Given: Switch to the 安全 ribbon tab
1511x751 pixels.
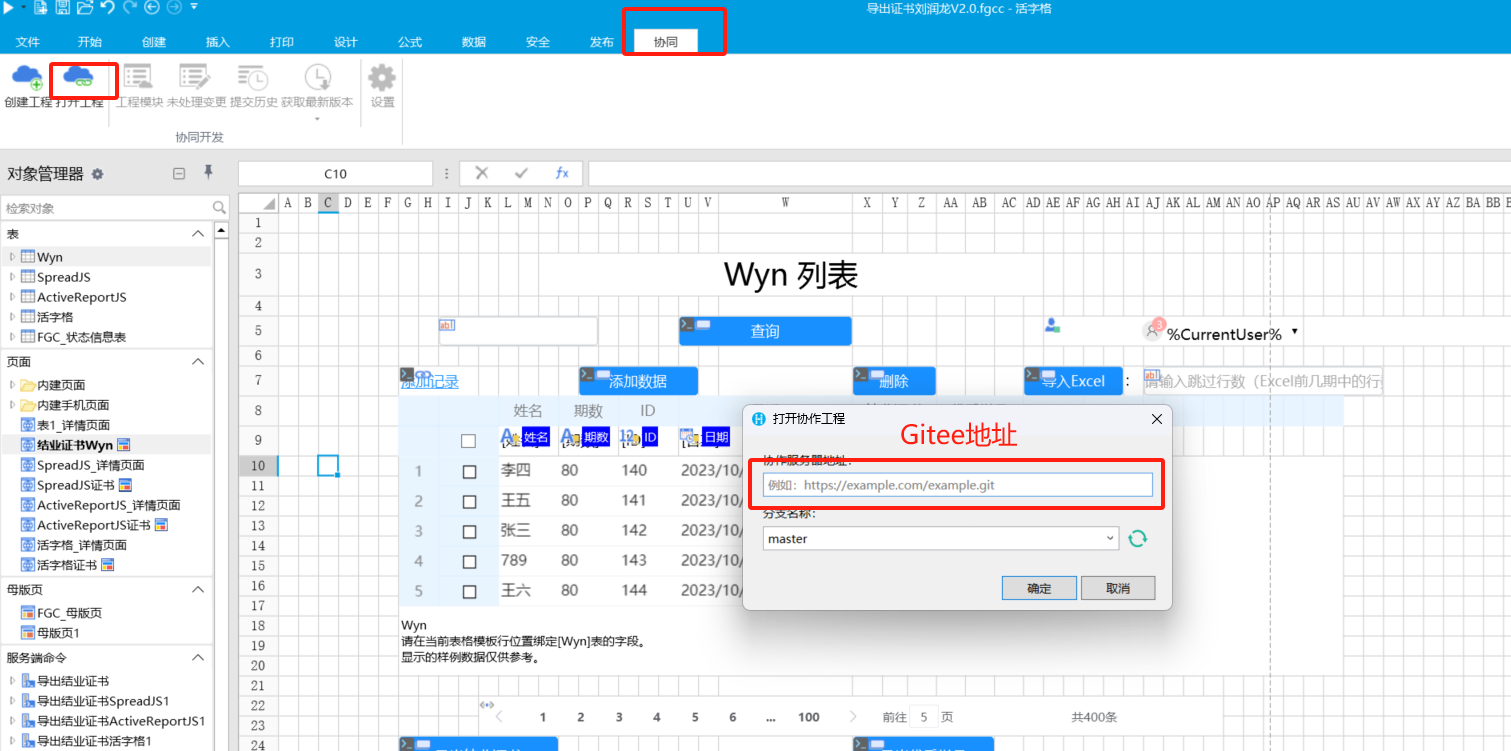Looking at the screenshot, I should pos(538,42).
